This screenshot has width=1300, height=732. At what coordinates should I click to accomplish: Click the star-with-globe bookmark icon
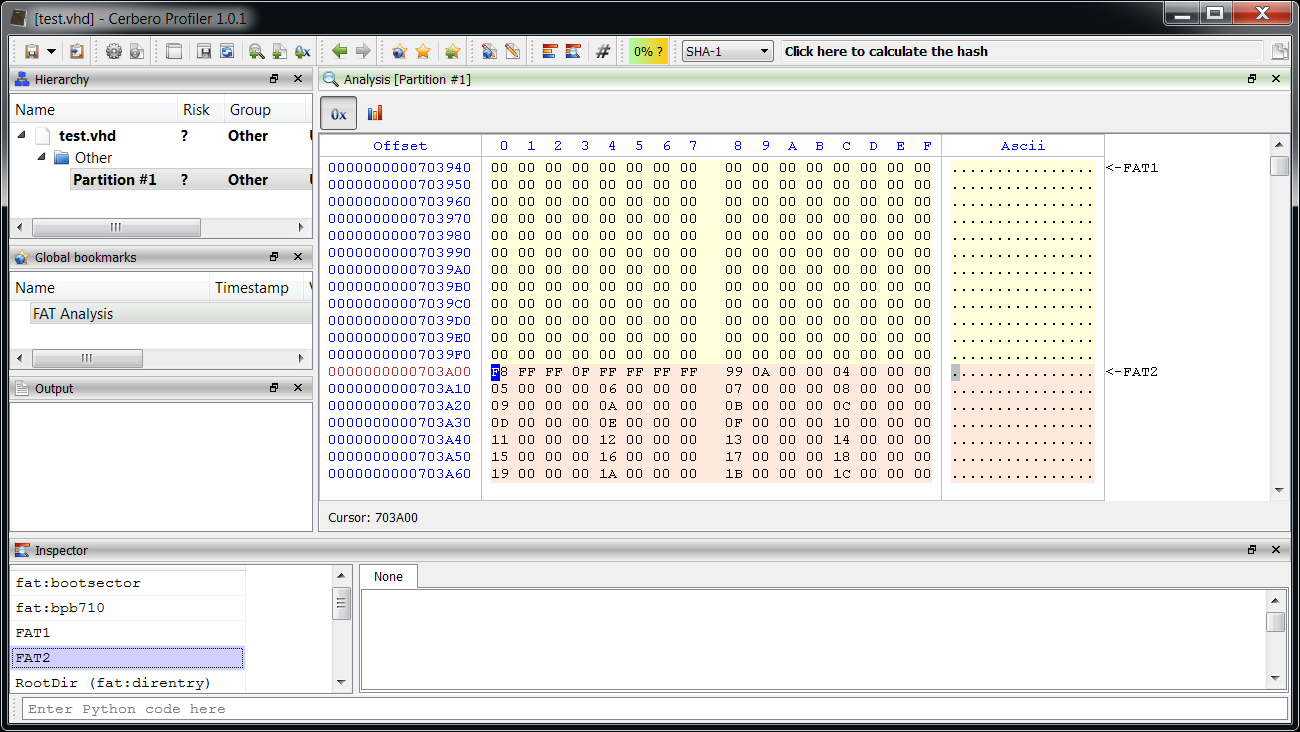(x=400, y=51)
